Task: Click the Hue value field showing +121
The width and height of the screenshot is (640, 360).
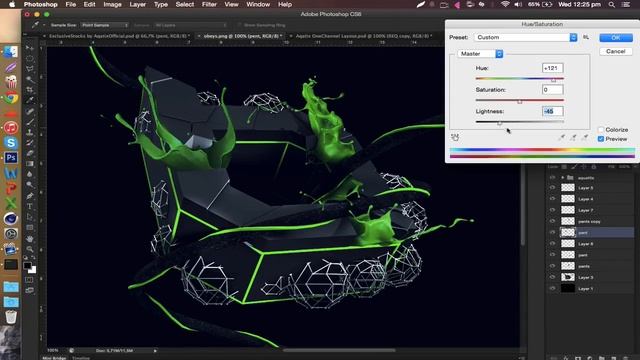Action: [553, 68]
